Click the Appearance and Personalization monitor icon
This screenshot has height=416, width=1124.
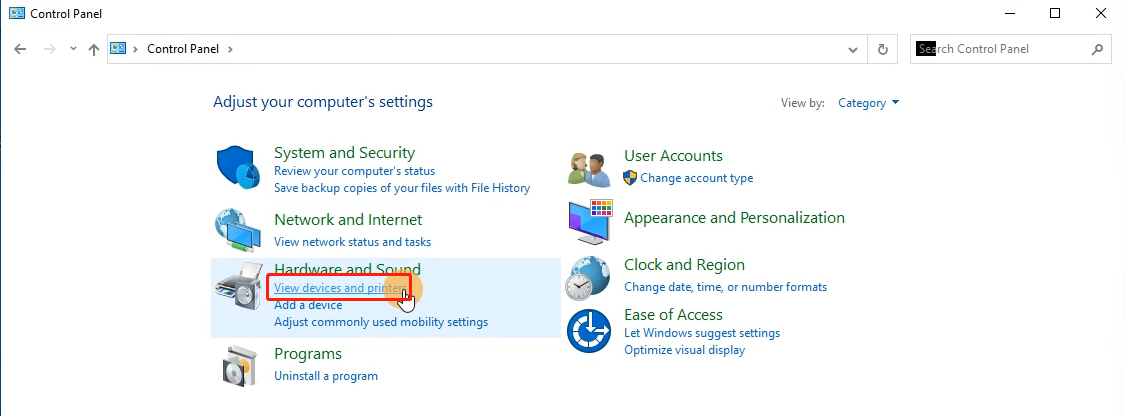coord(591,222)
